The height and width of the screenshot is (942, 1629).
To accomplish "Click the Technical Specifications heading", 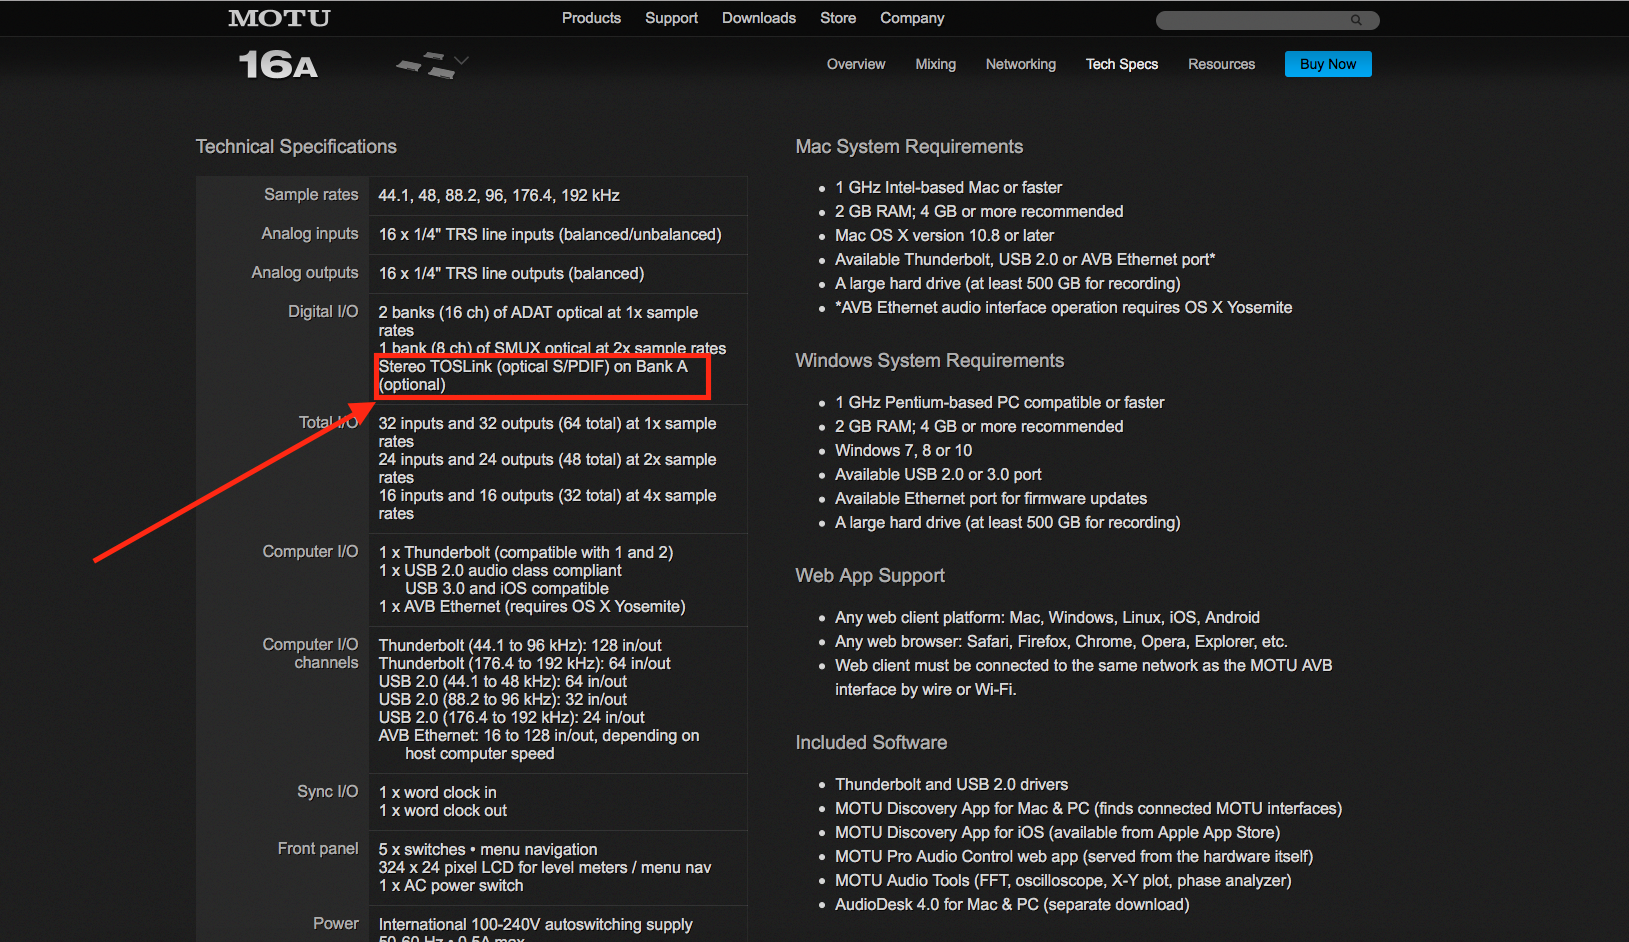I will coord(296,147).
